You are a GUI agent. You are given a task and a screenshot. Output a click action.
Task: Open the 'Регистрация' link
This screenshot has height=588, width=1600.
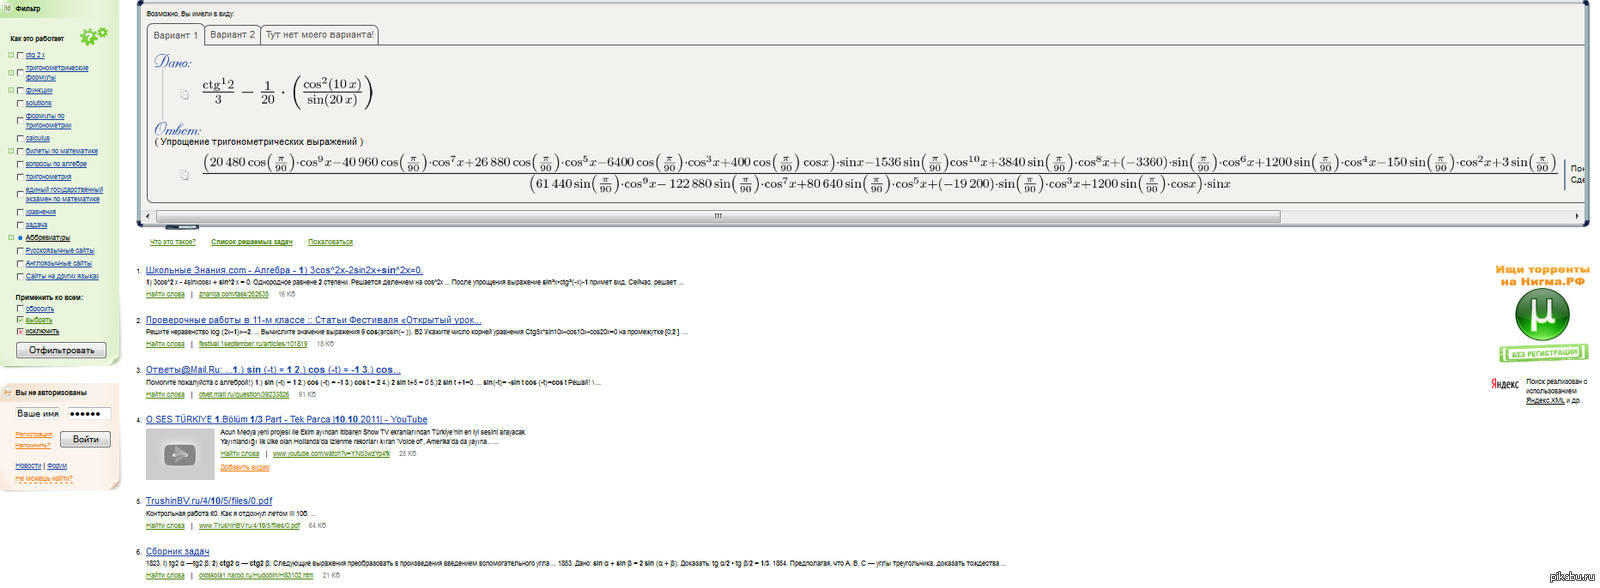(34, 435)
